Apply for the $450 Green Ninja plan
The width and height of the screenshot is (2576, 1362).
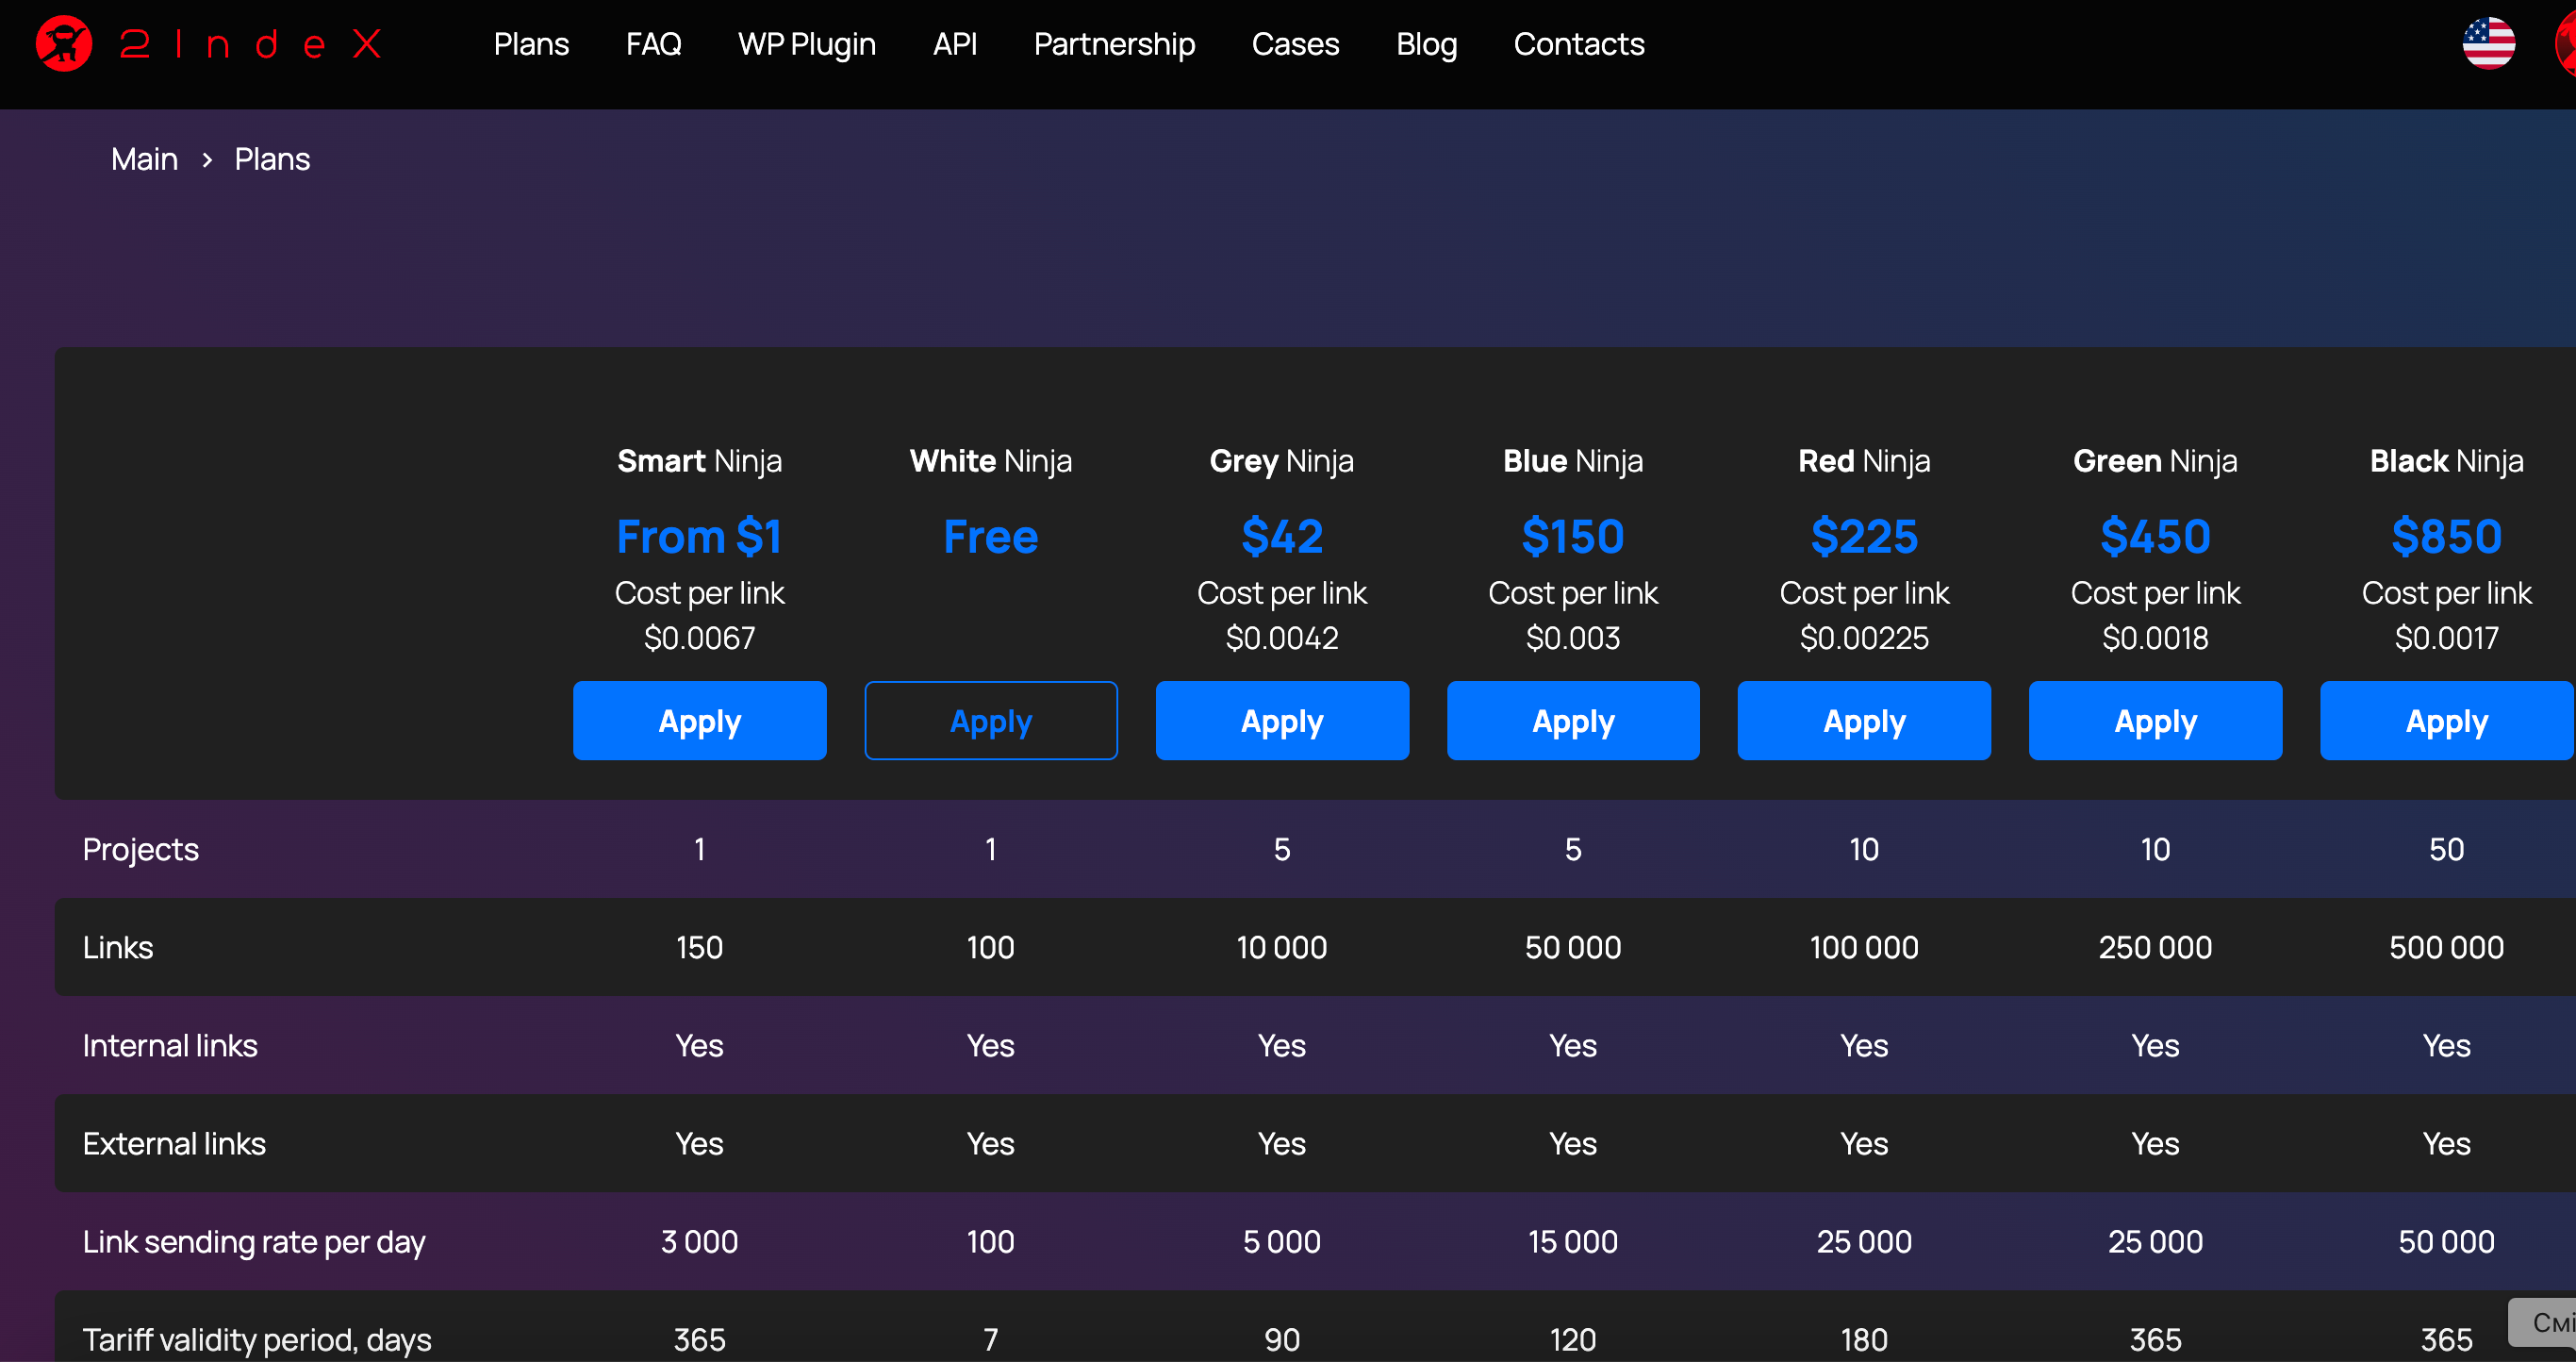2154,721
